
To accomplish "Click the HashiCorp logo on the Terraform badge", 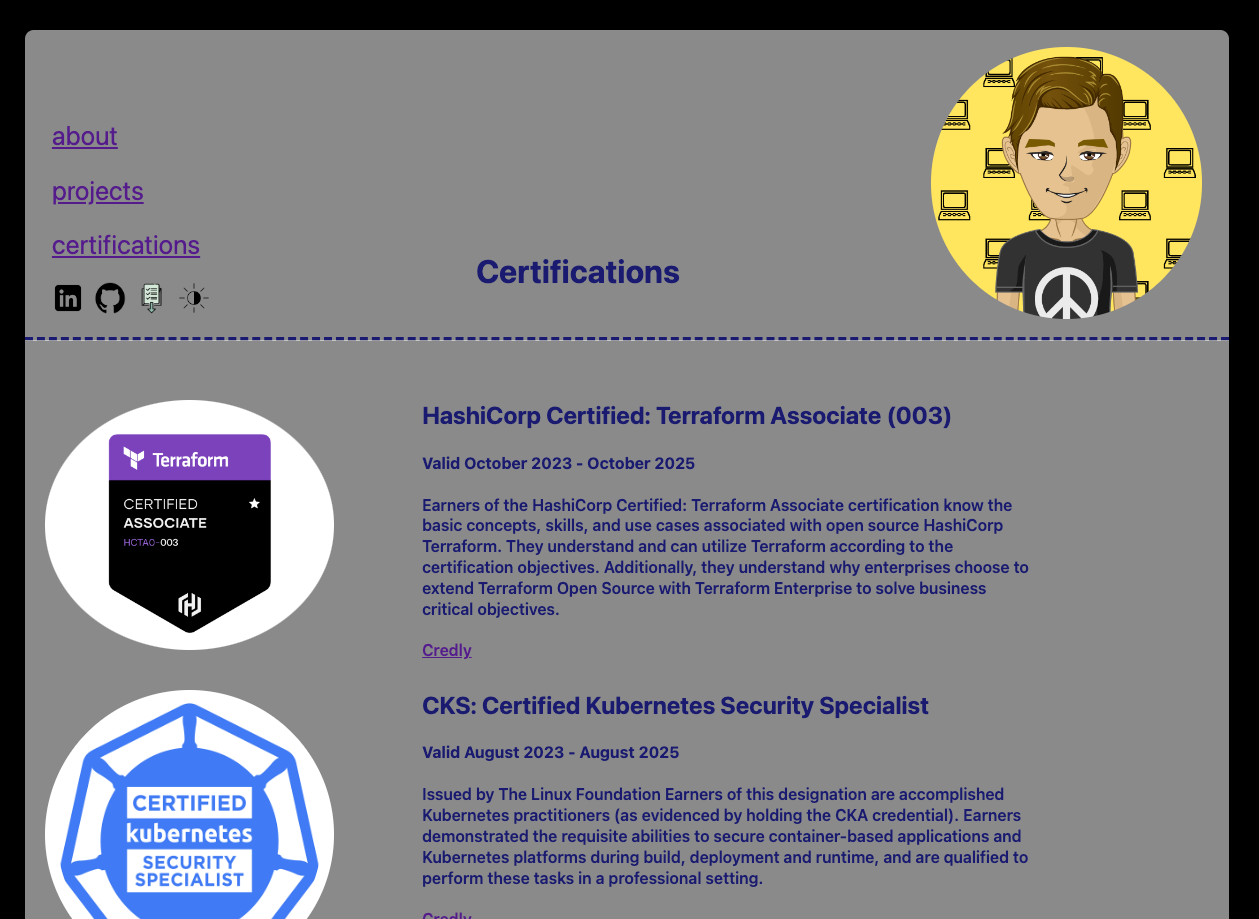I will pyautogui.click(x=190, y=604).
